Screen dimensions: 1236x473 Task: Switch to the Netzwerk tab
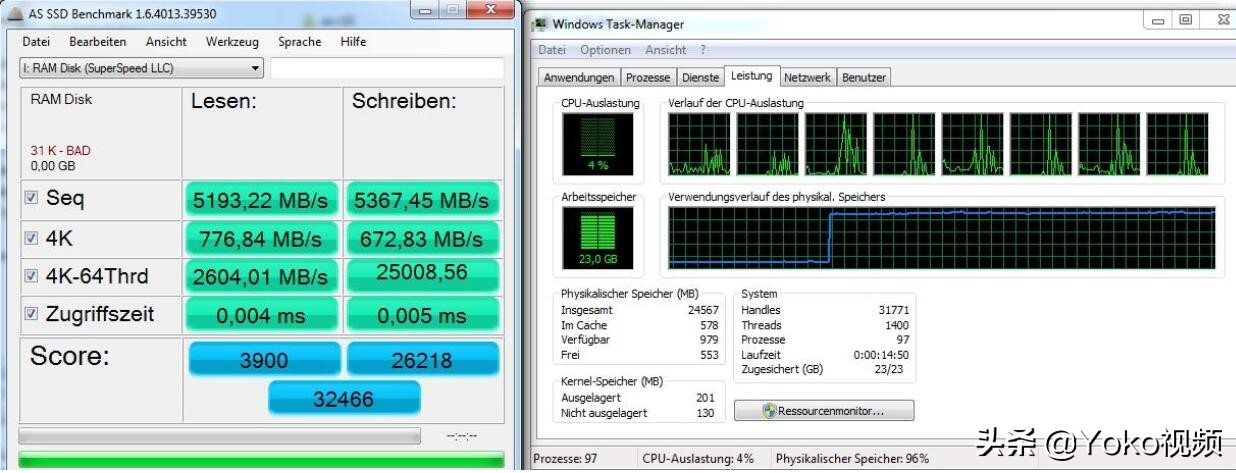pyautogui.click(x=807, y=77)
